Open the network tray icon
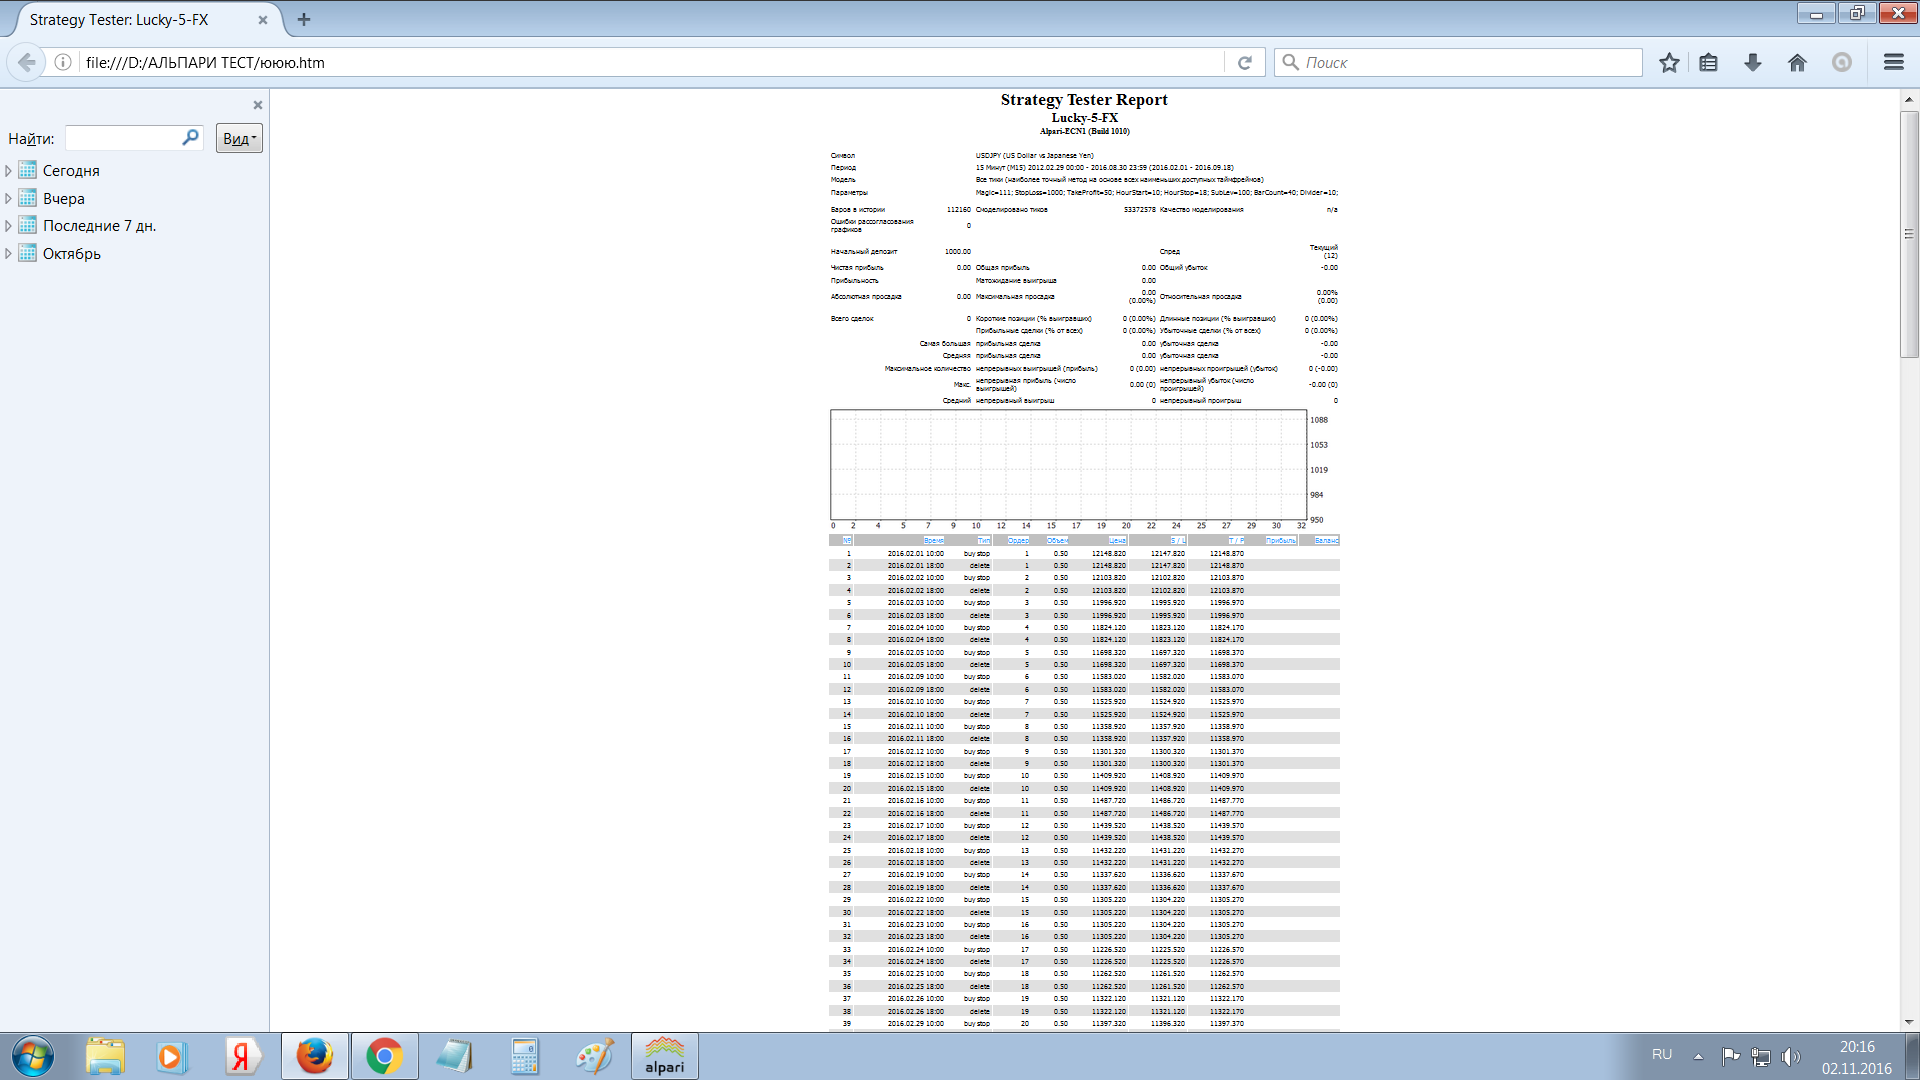1920x1080 pixels. (x=1761, y=1056)
